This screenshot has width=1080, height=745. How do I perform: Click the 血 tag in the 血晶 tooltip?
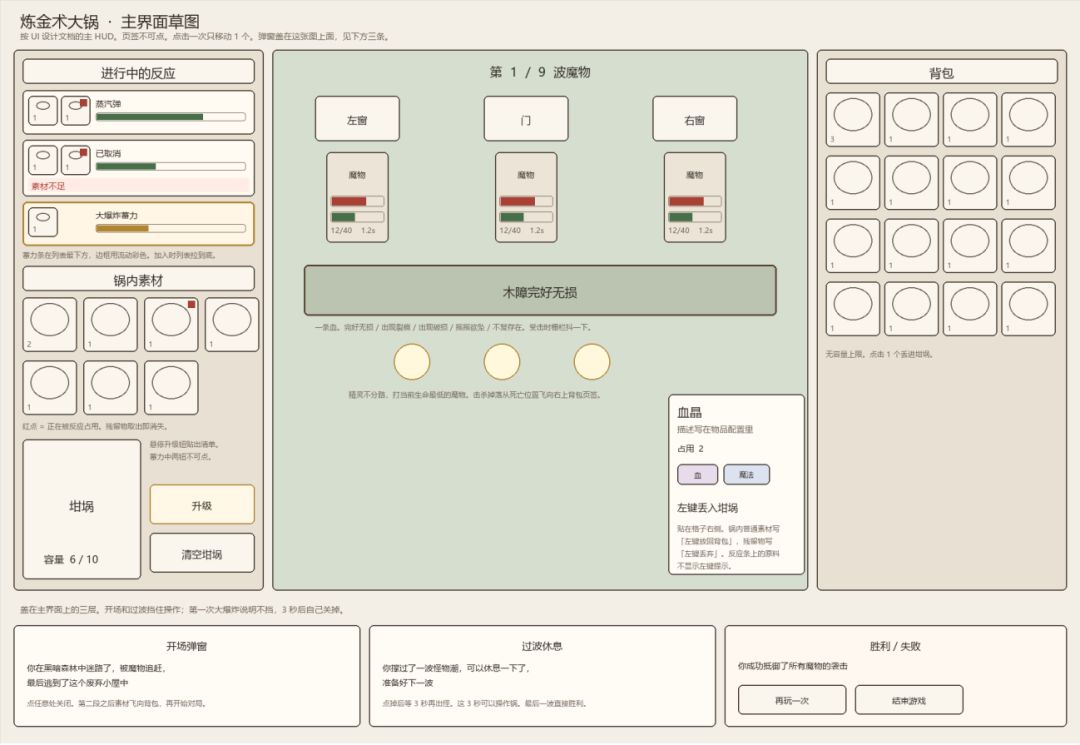(x=698, y=474)
